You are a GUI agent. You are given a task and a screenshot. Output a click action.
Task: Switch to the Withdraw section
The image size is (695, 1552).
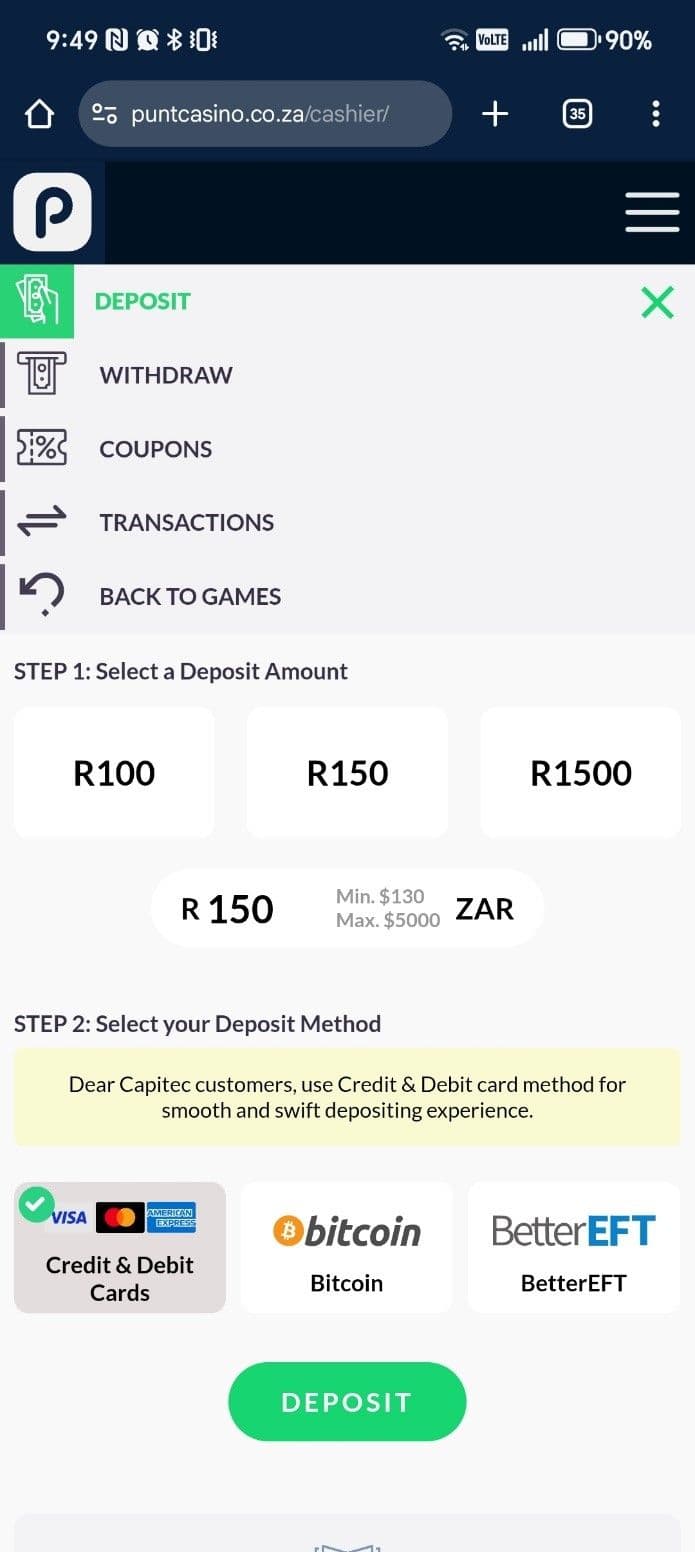(165, 374)
